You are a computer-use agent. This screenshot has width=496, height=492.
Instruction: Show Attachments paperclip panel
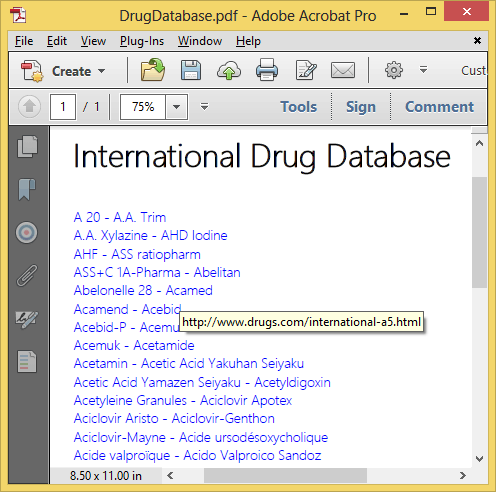click(27, 276)
